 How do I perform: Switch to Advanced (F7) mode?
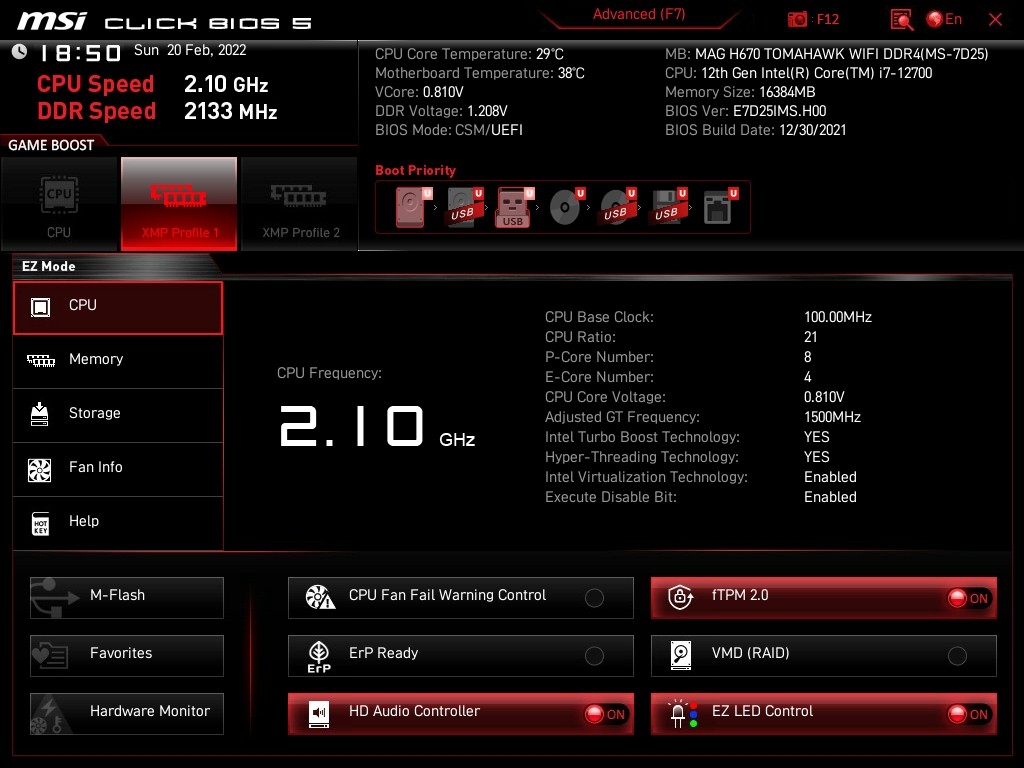click(x=638, y=15)
